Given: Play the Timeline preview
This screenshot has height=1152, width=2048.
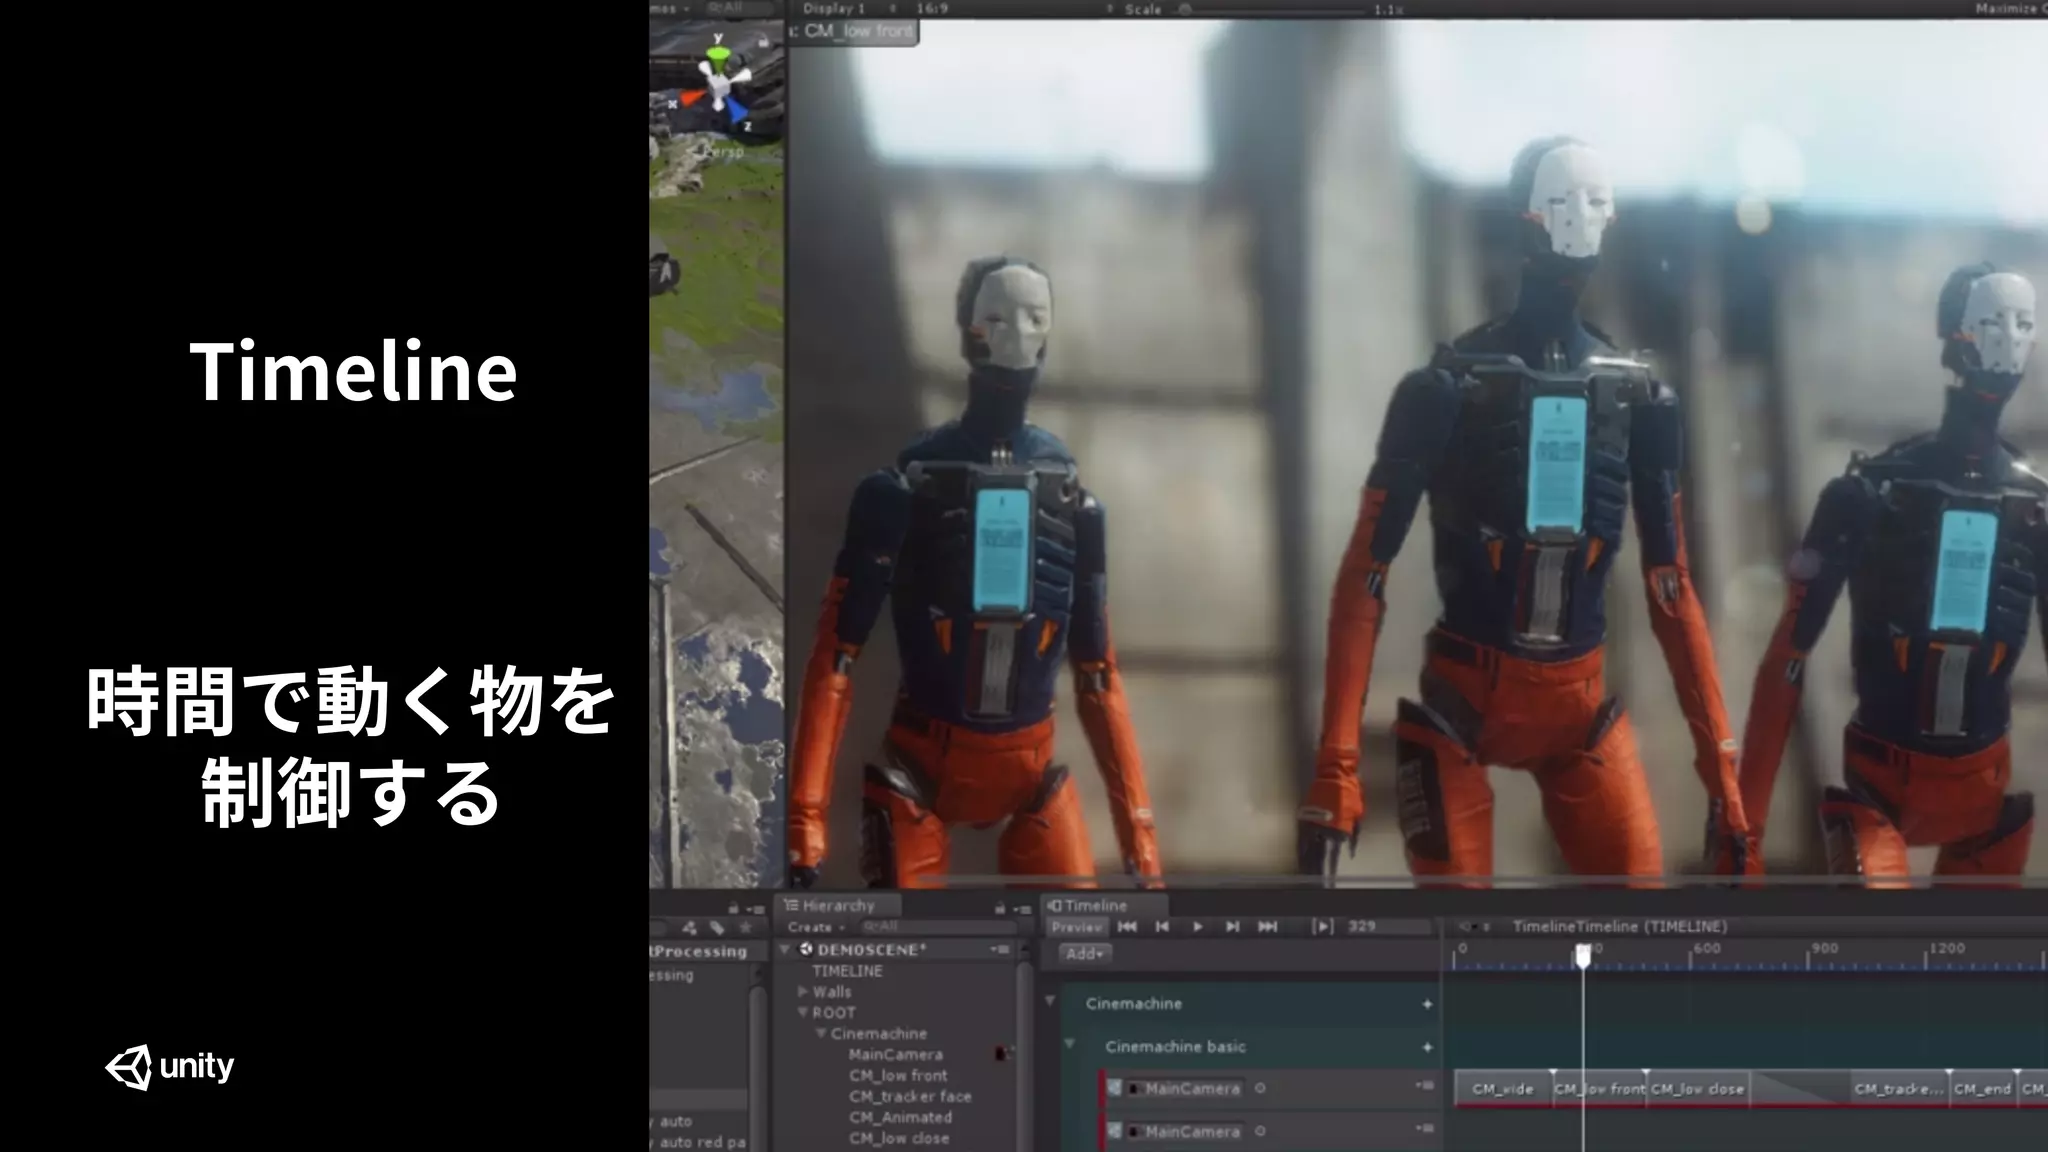Looking at the screenshot, I should click(1197, 927).
